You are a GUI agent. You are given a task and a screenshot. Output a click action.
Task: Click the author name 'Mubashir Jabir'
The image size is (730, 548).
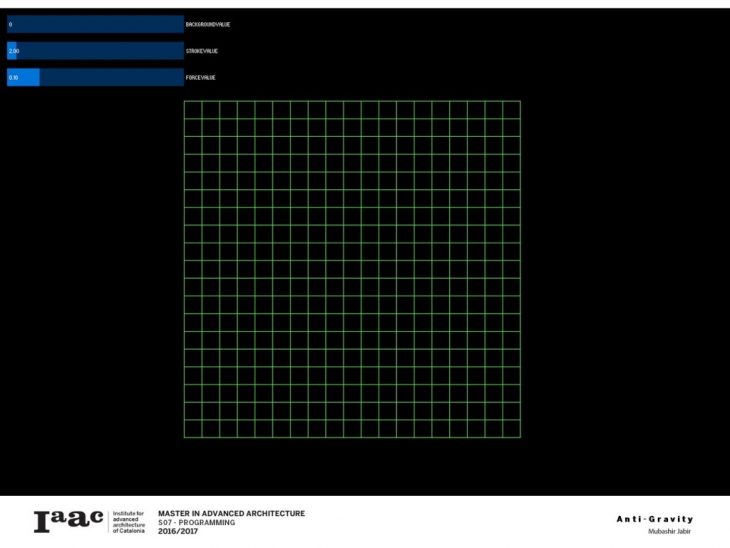[669, 531]
